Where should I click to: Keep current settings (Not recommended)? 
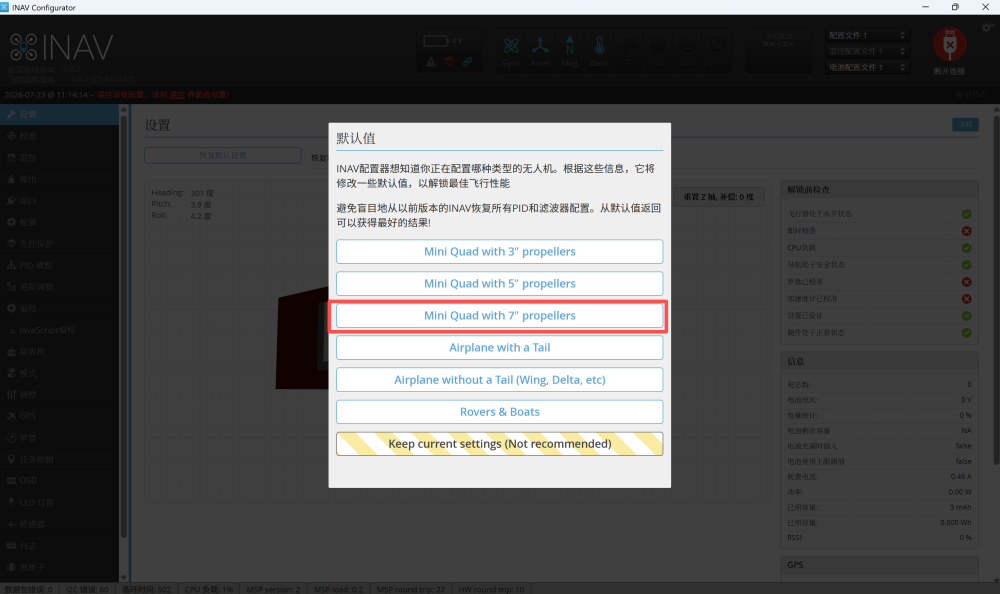pos(499,444)
